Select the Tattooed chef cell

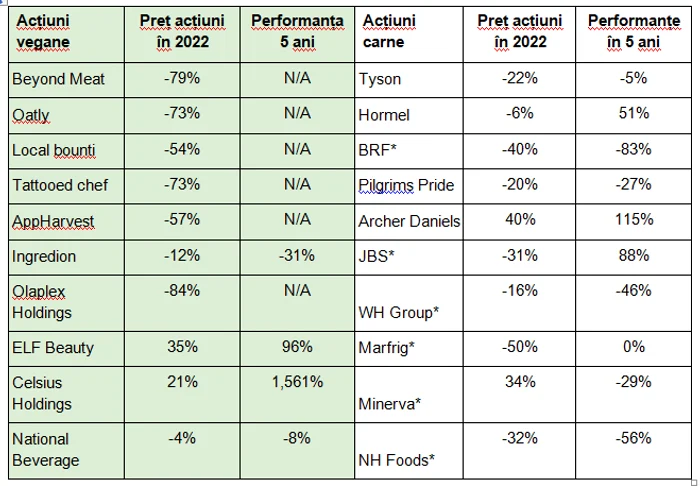point(66,187)
